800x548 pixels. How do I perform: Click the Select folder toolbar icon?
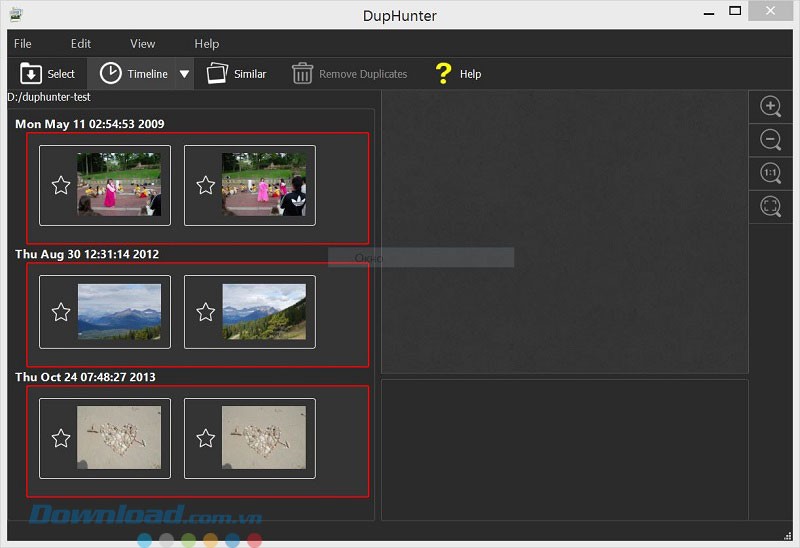[32, 74]
